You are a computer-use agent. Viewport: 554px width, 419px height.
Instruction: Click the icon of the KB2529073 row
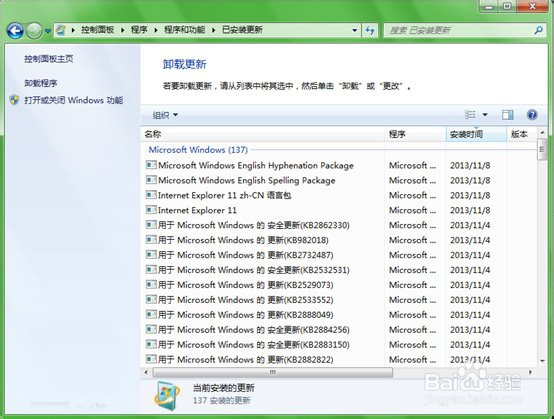point(151,284)
